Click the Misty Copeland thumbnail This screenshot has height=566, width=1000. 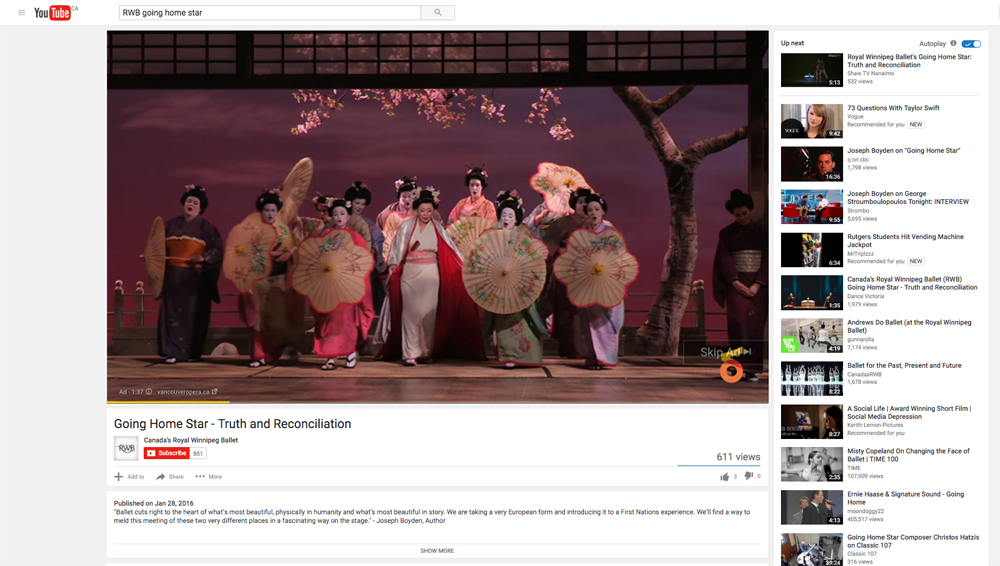tap(812, 464)
